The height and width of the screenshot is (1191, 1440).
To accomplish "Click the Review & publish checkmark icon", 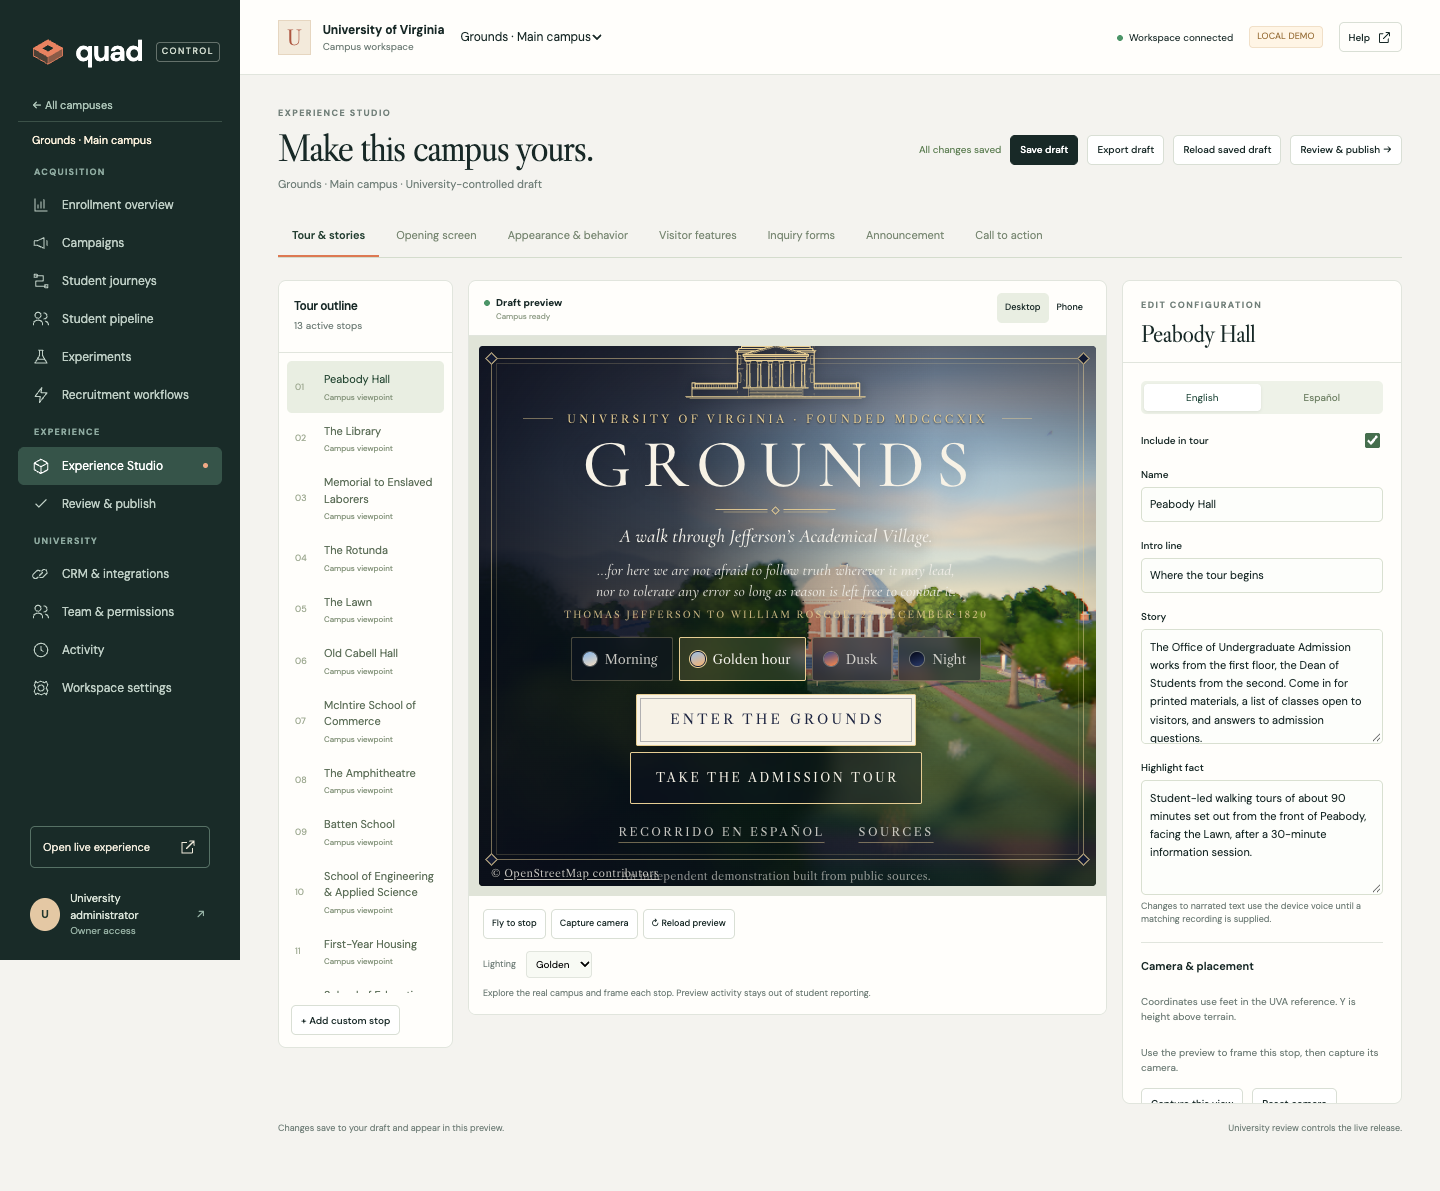I will coord(41,504).
